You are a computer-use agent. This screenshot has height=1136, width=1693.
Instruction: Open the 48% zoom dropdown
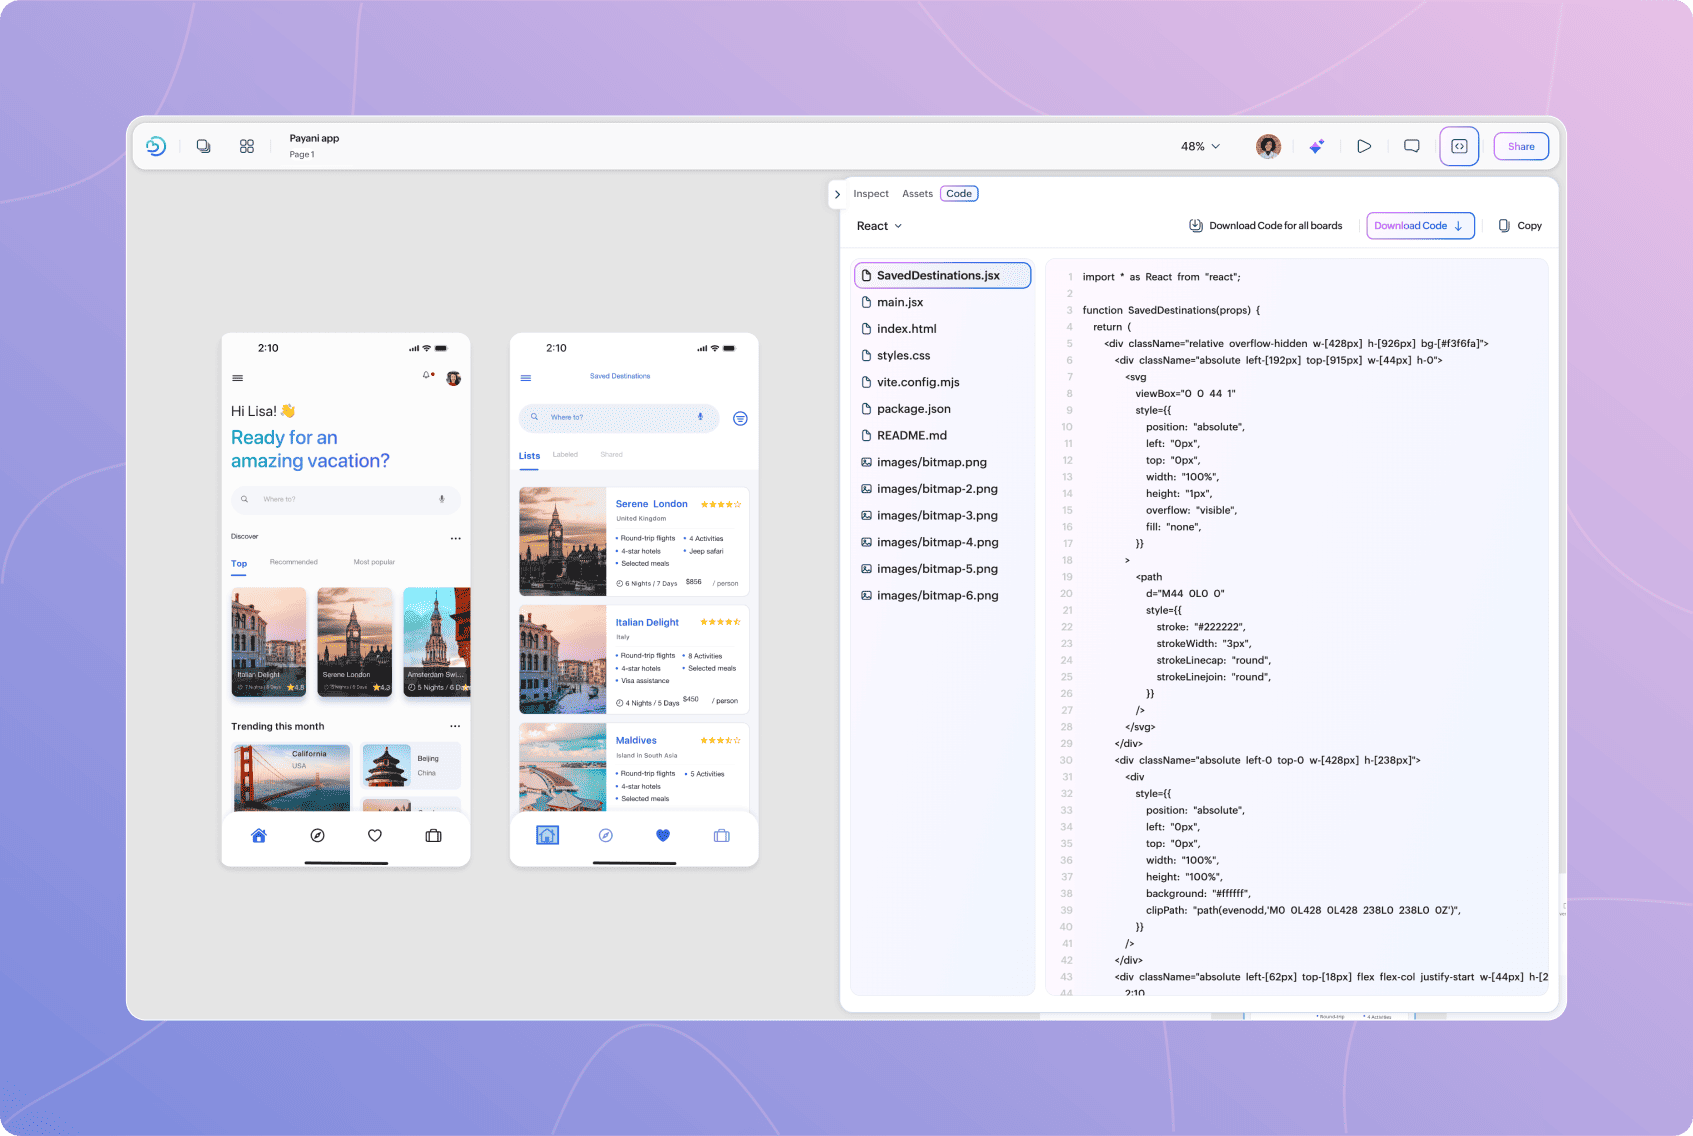1200,146
